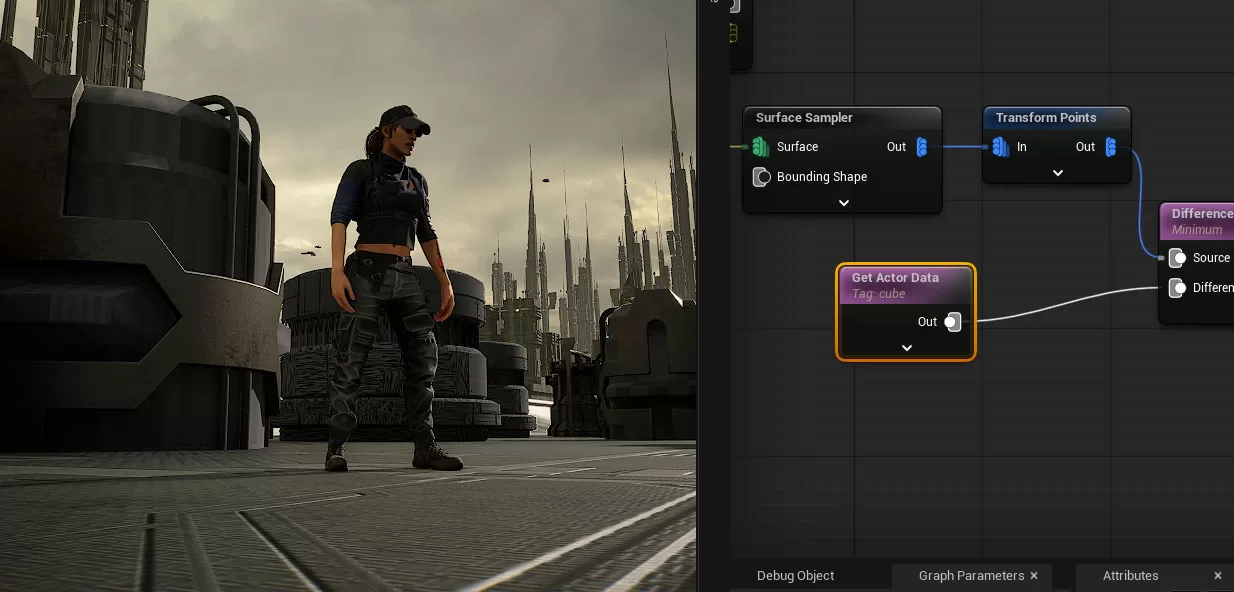Click the Out pin of Transform Points
The width and height of the screenshot is (1234, 592).
click(x=1111, y=147)
